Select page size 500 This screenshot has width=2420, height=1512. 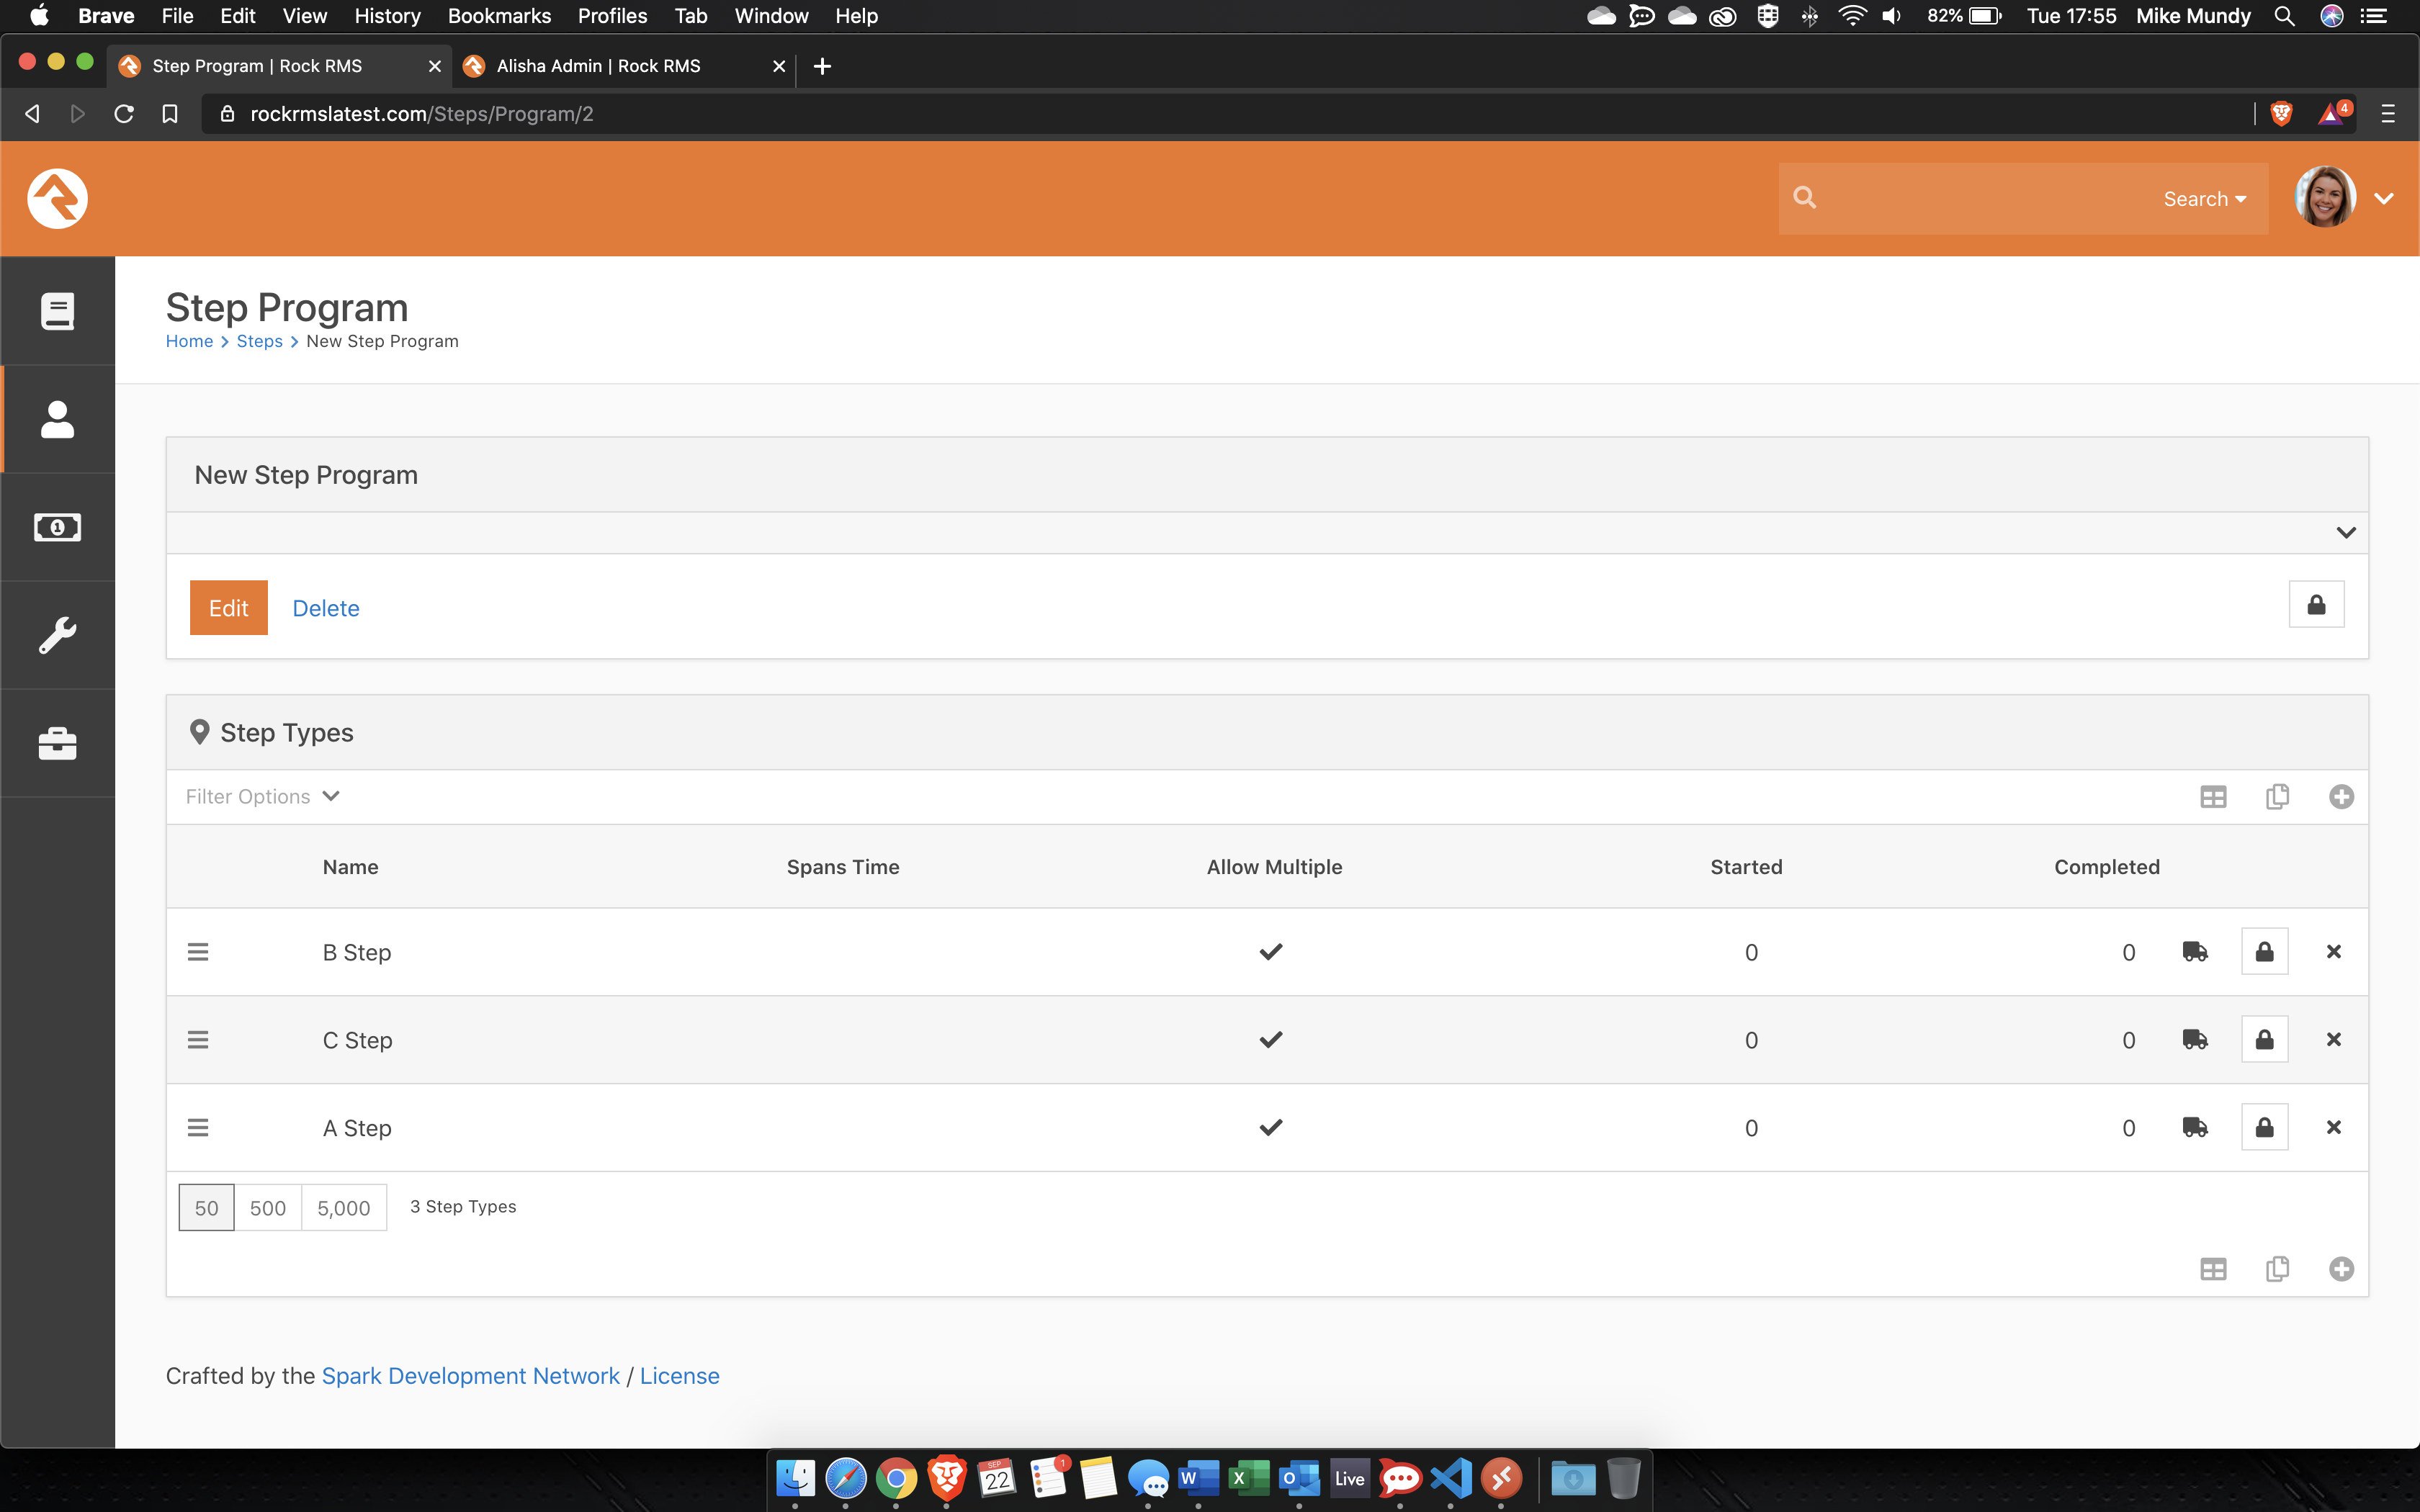pyautogui.click(x=268, y=1208)
